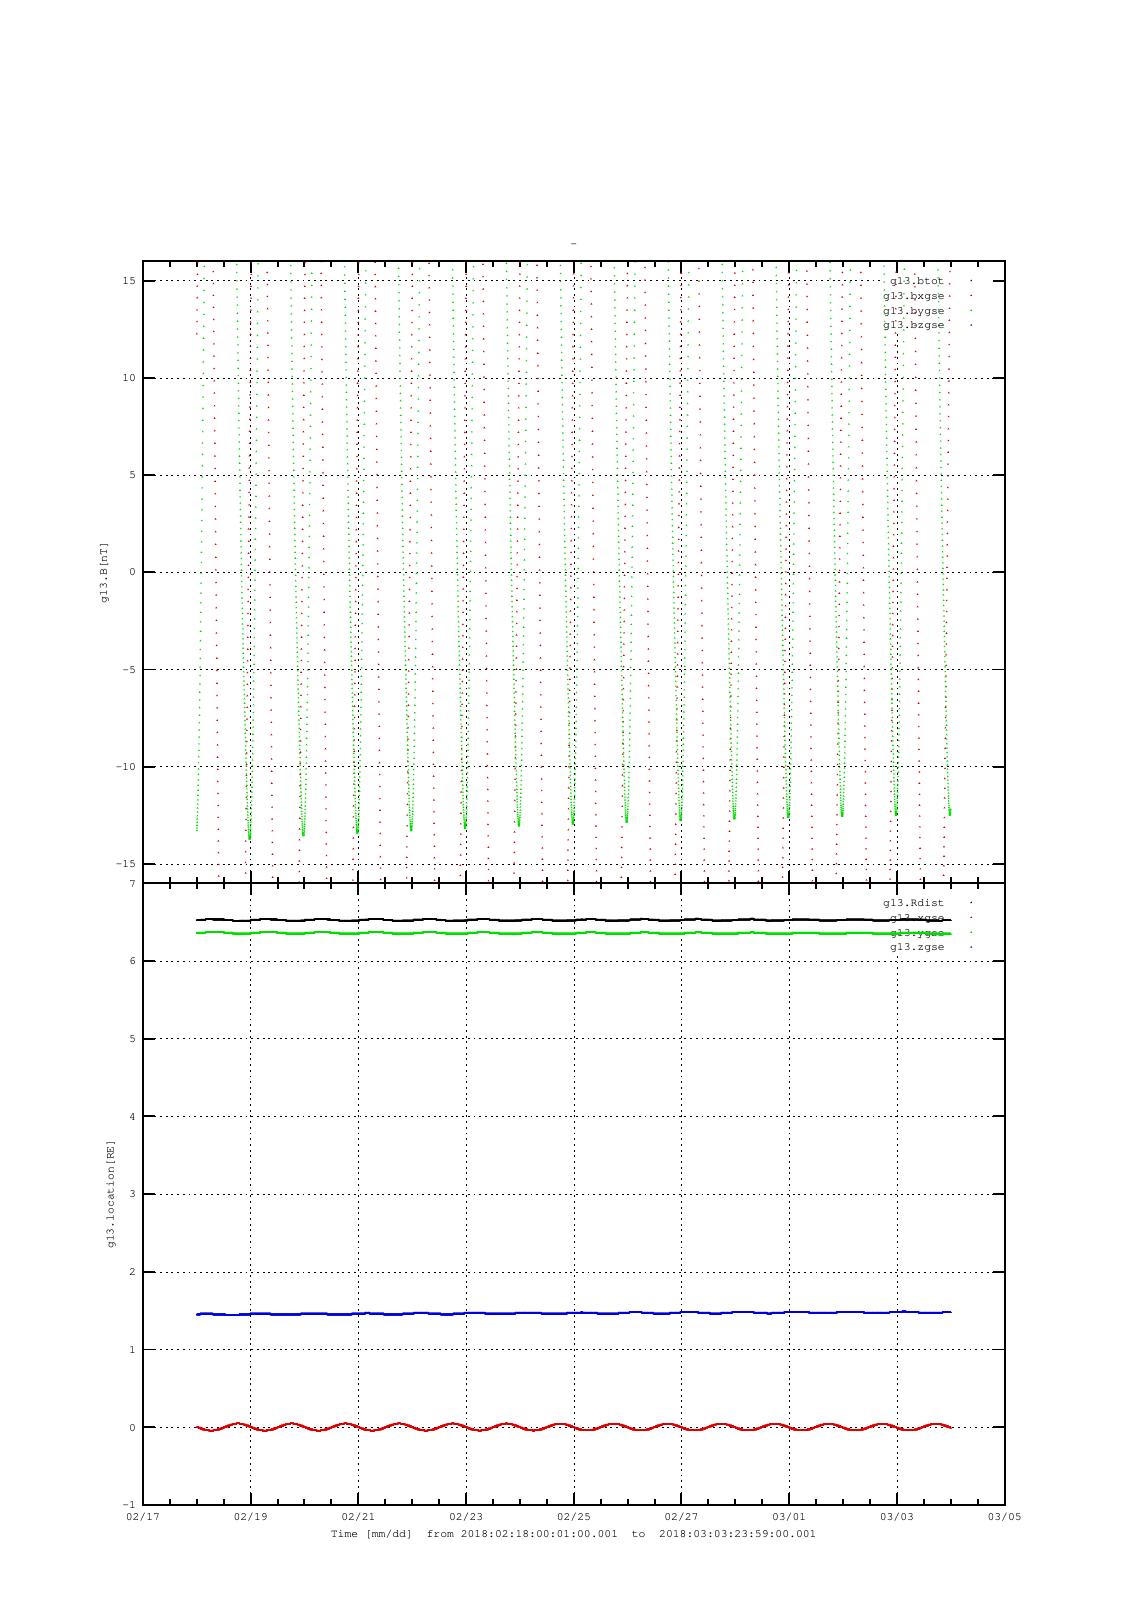Click the -10 tick label on B axis
The width and height of the screenshot is (1131, 1600).
pyautogui.click(x=126, y=767)
